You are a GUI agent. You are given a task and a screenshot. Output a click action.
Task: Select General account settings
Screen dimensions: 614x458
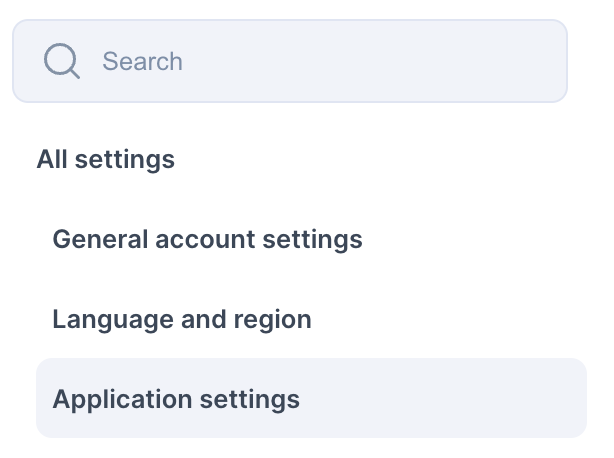(208, 240)
